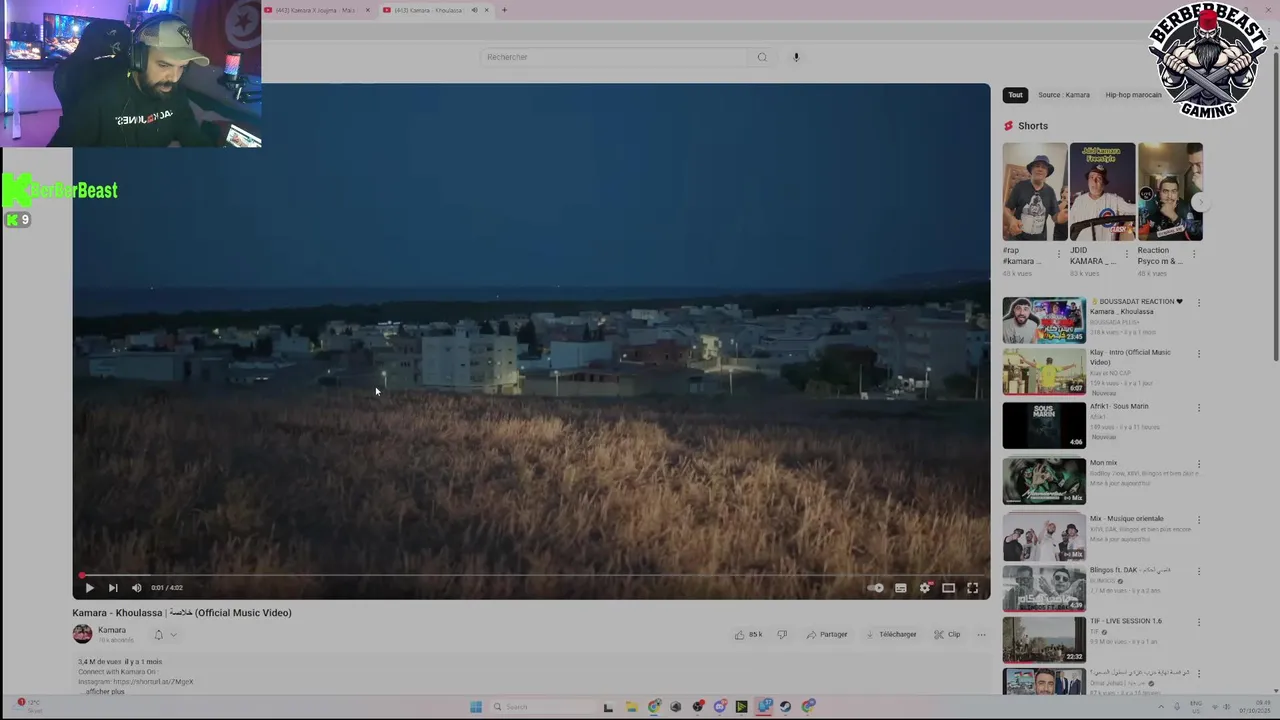
Task: Mute audio on Khoulassa browser tab
Action: pyautogui.click(x=474, y=10)
